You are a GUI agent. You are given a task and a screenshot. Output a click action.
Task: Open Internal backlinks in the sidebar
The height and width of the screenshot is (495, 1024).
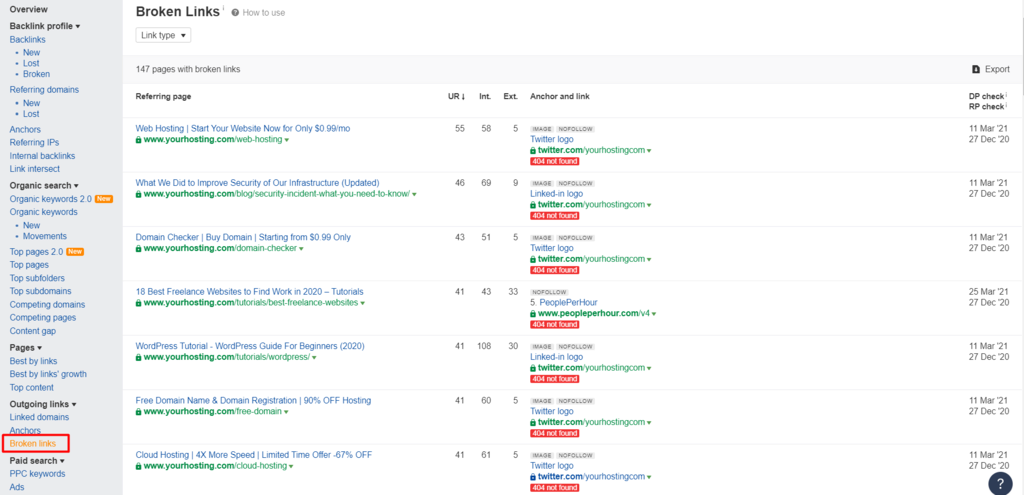[42, 156]
